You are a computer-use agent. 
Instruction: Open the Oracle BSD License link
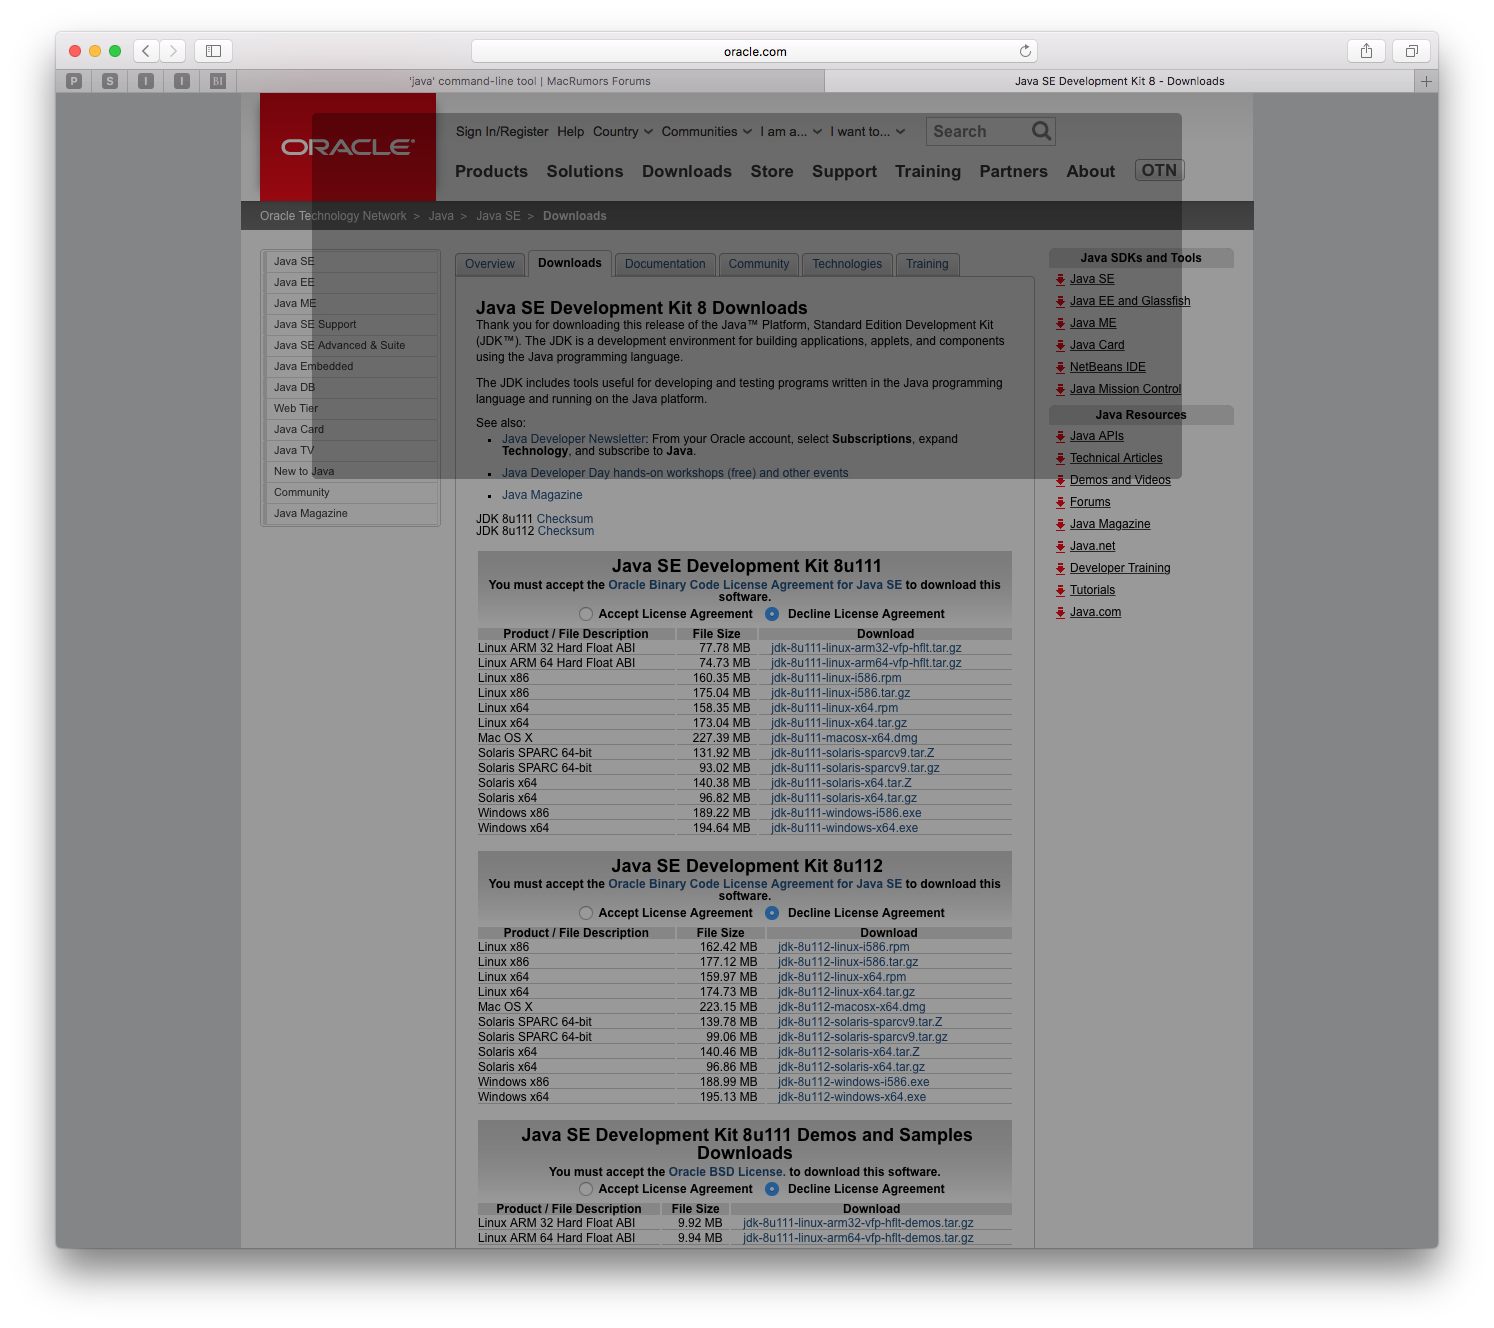[x=726, y=1172]
